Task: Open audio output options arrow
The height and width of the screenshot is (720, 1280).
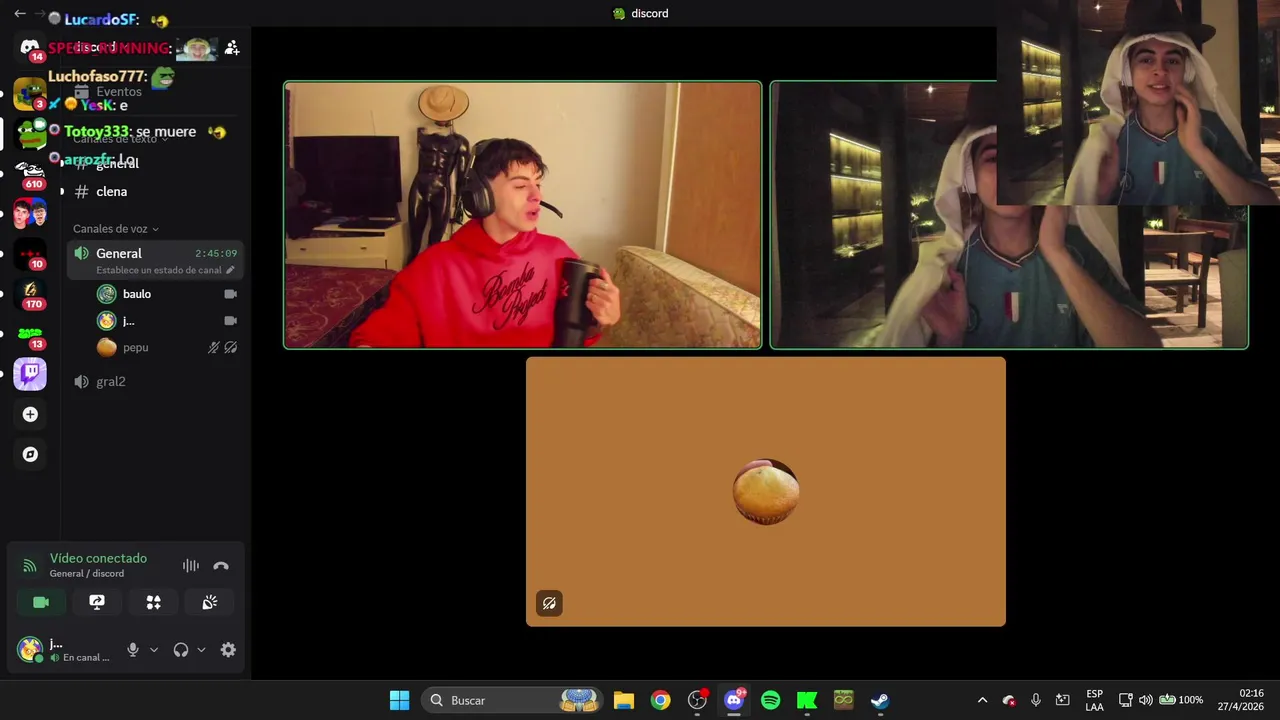Action: [201, 650]
